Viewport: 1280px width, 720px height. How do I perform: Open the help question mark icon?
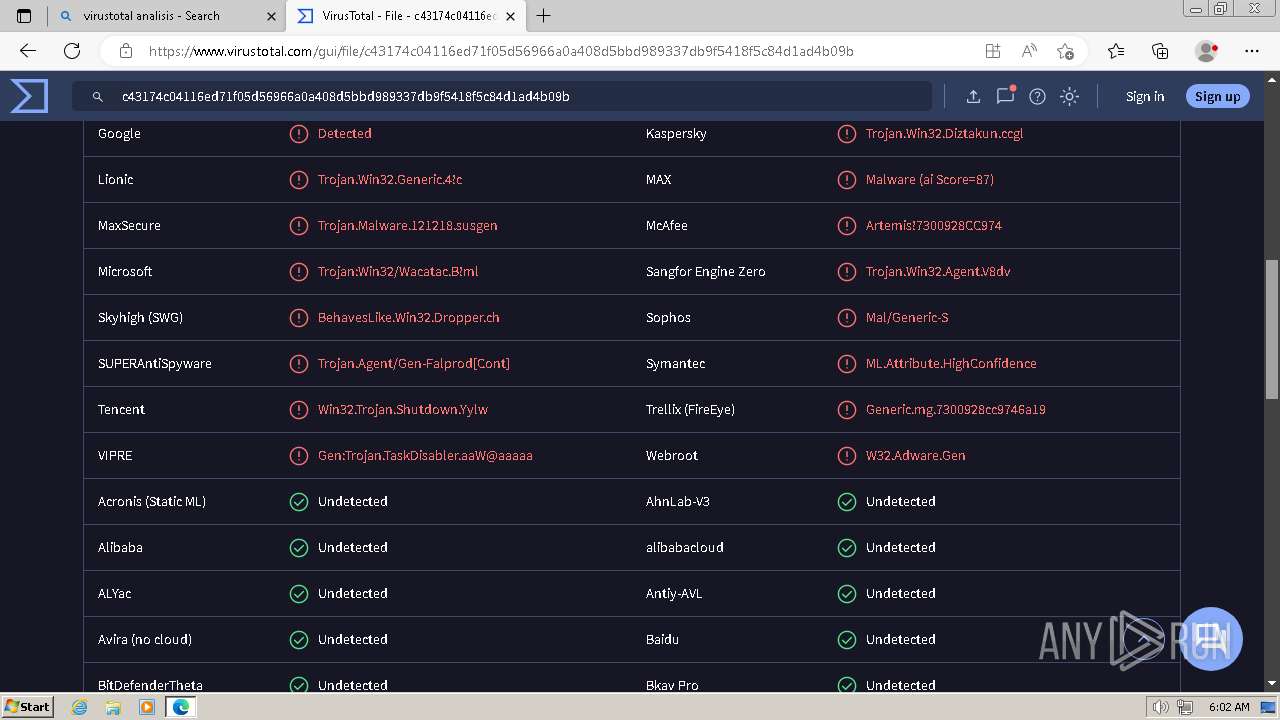(x=1037, y=97)
